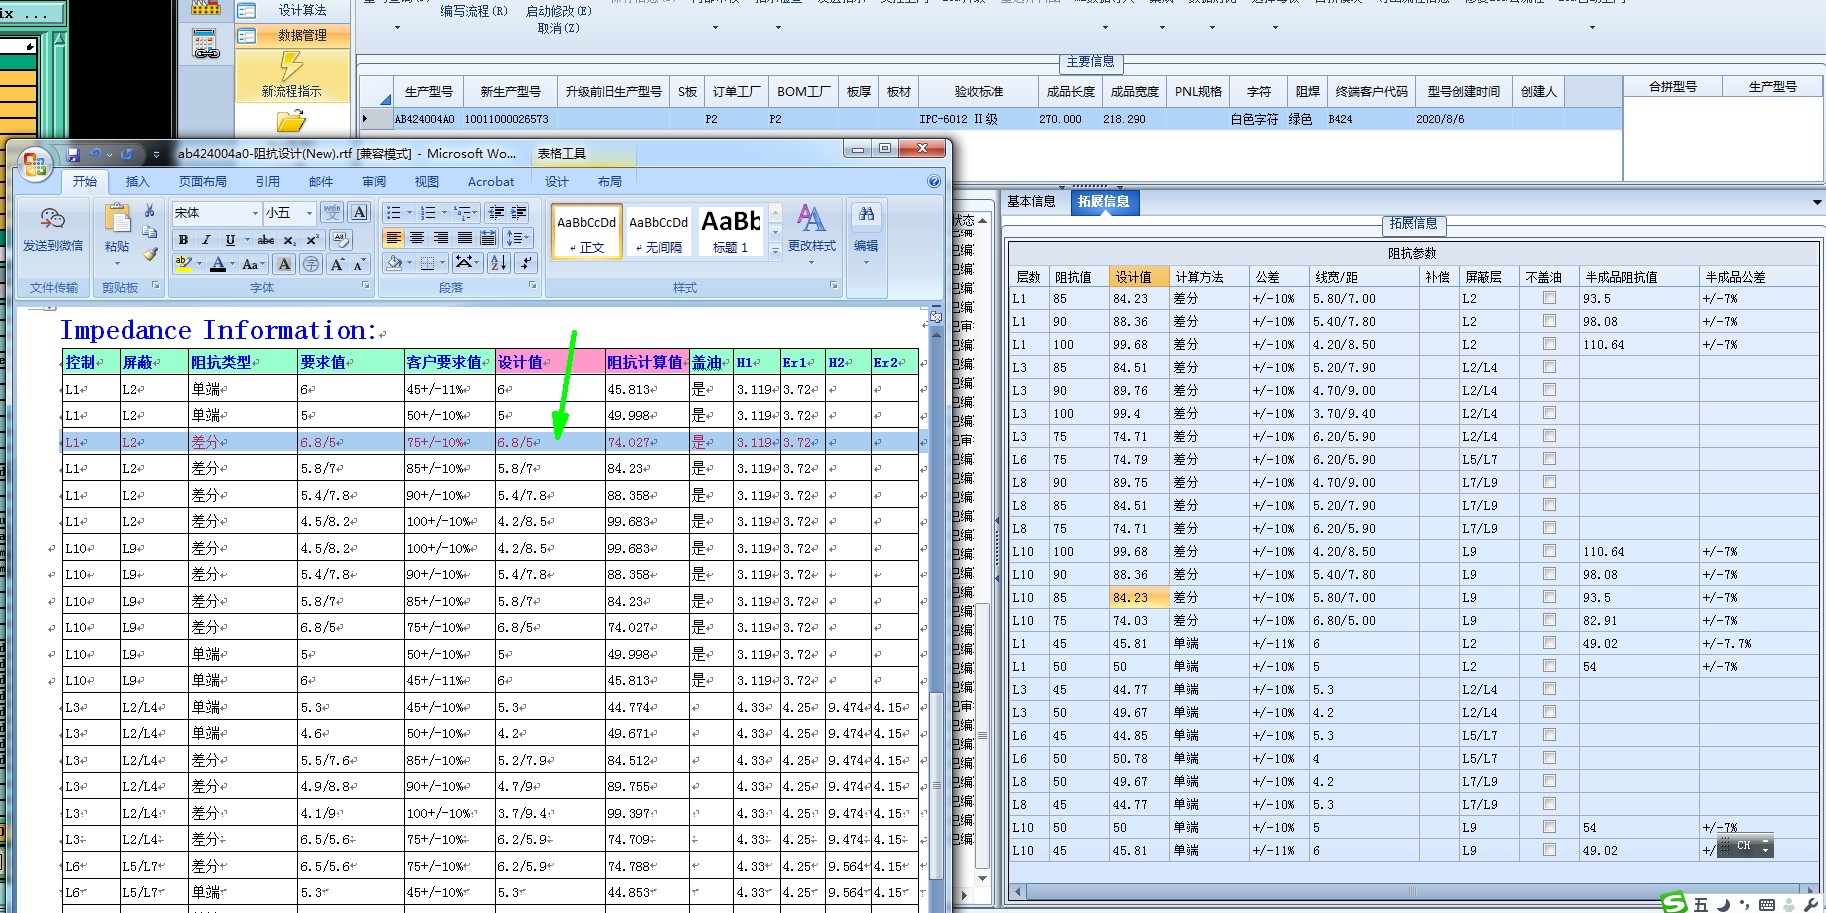
Task: Select the 拓展信息 tab
Action: [1103, 201]
